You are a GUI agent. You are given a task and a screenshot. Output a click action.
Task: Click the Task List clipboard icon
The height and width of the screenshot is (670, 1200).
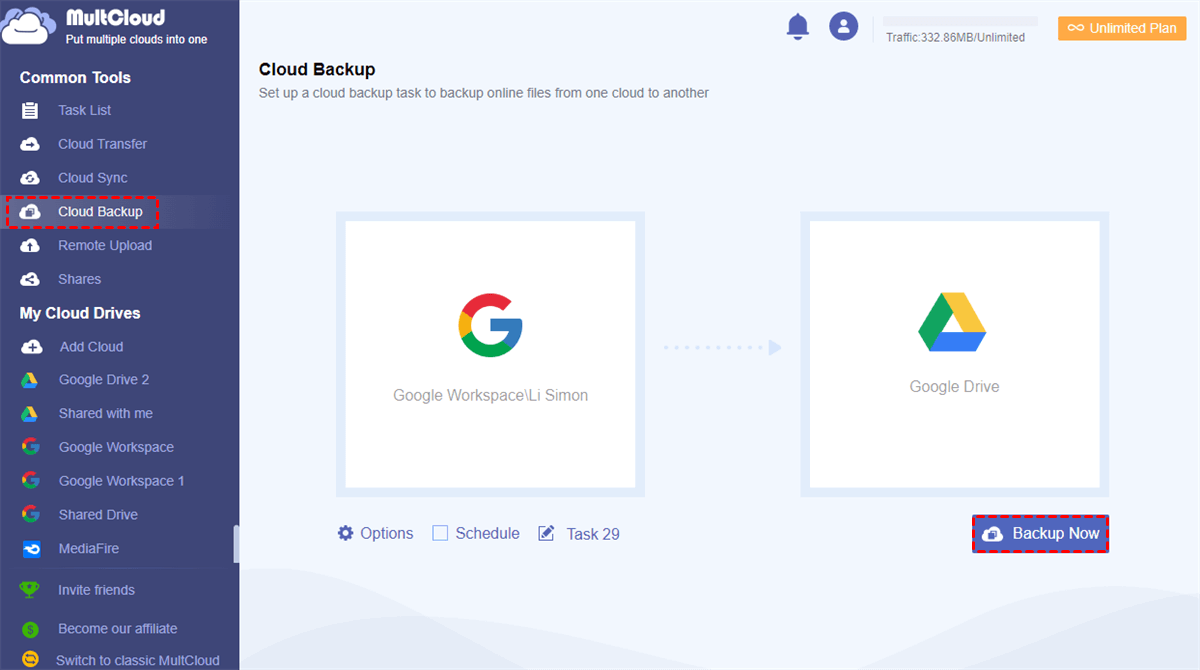(30, 111)
